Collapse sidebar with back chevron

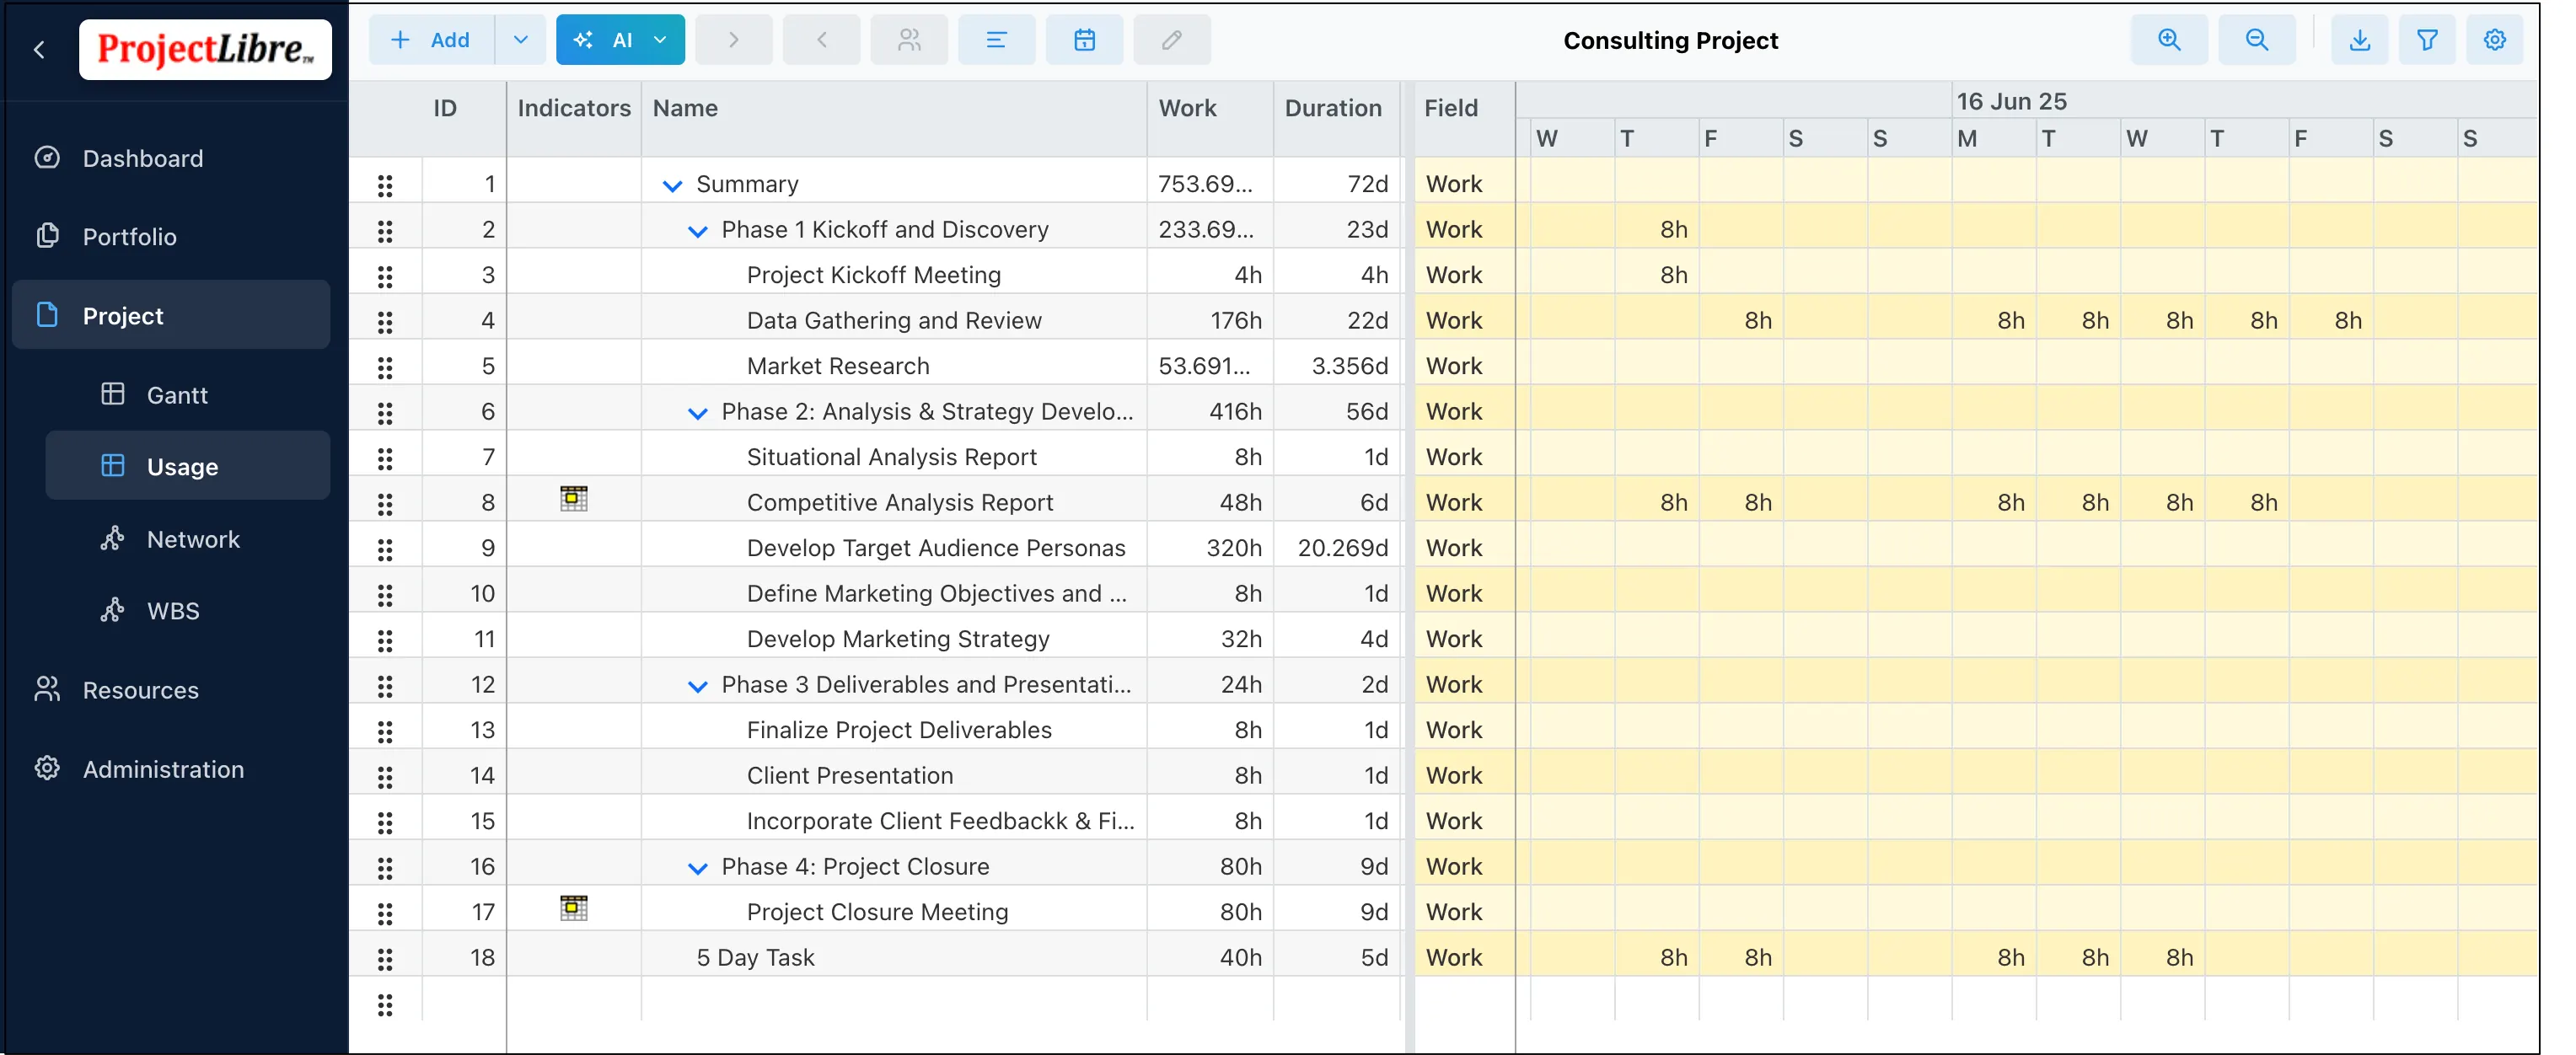click(39, 49)
